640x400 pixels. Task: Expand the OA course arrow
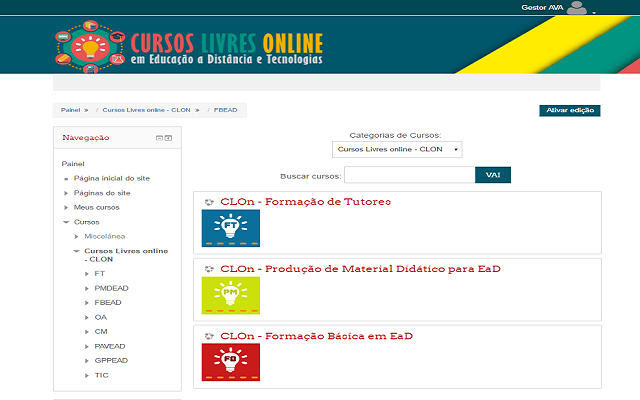pyautogui.click(x=87, y=318)
